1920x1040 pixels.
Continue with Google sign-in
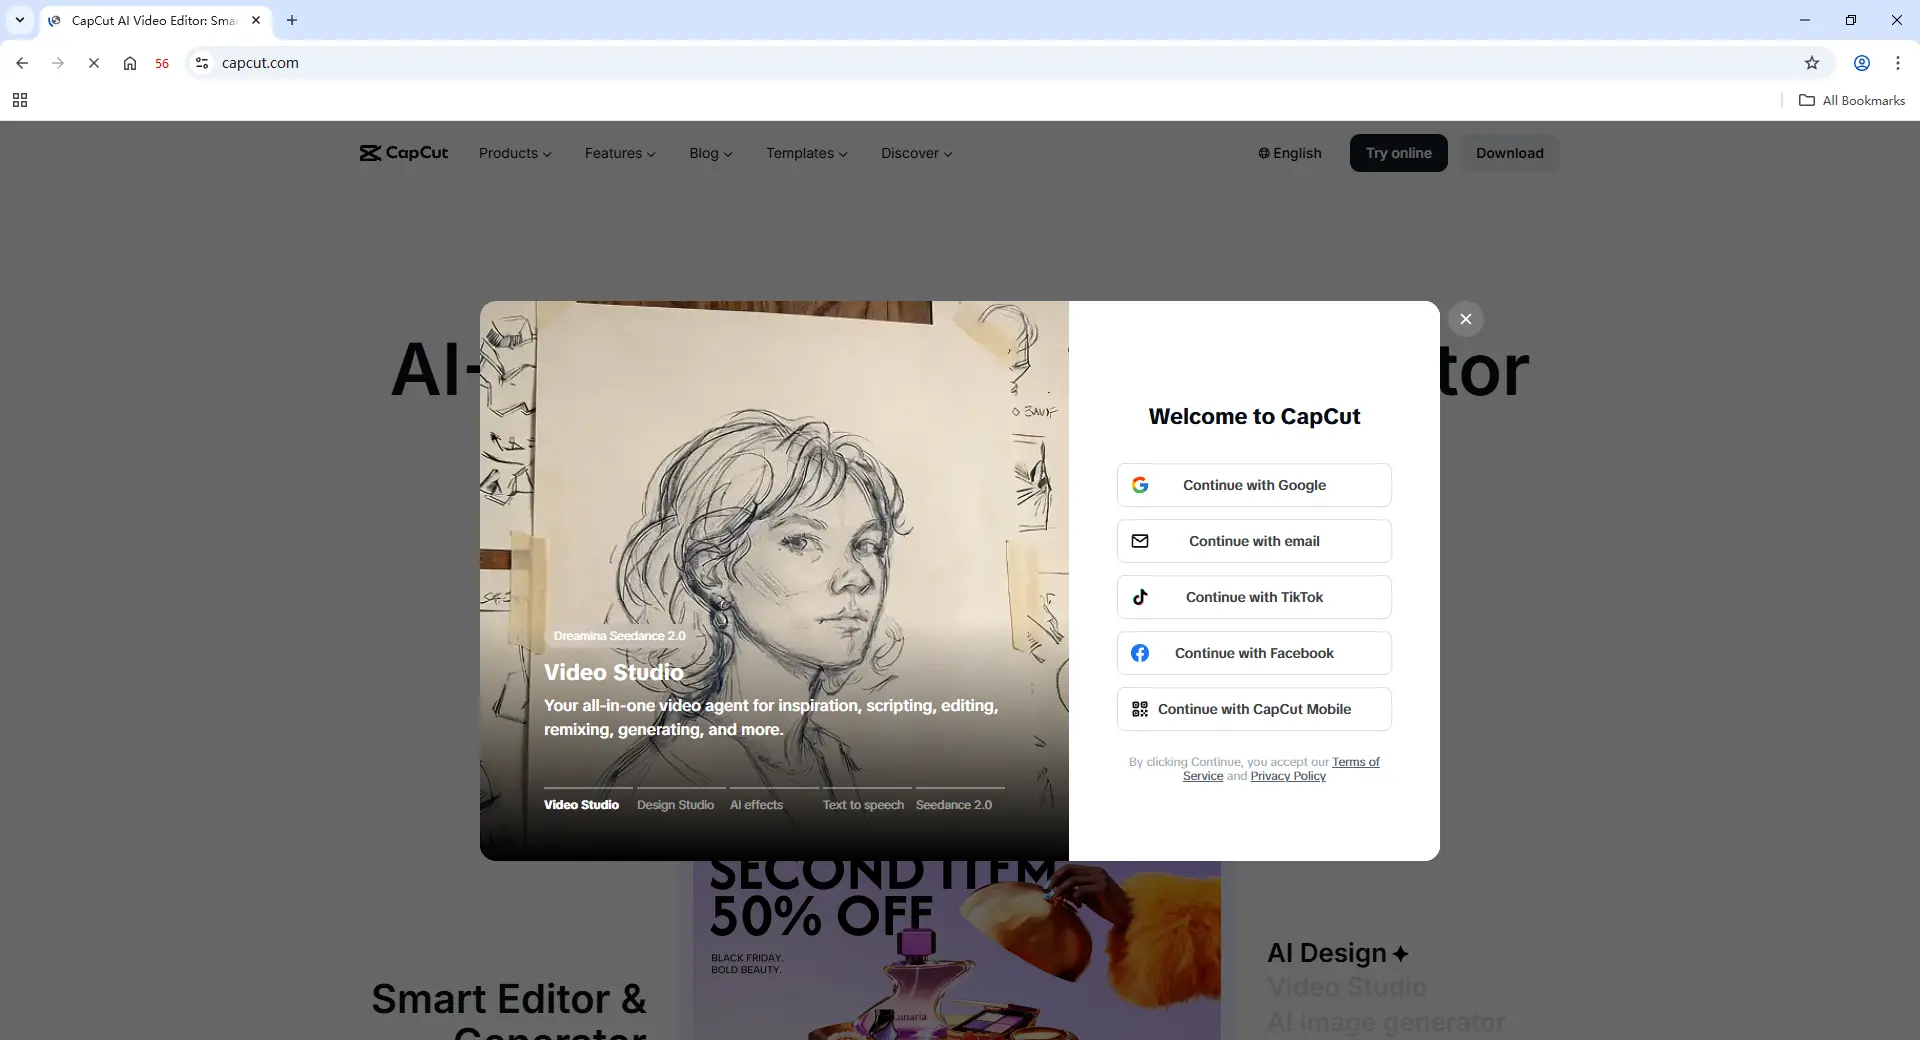[1254, 485]
